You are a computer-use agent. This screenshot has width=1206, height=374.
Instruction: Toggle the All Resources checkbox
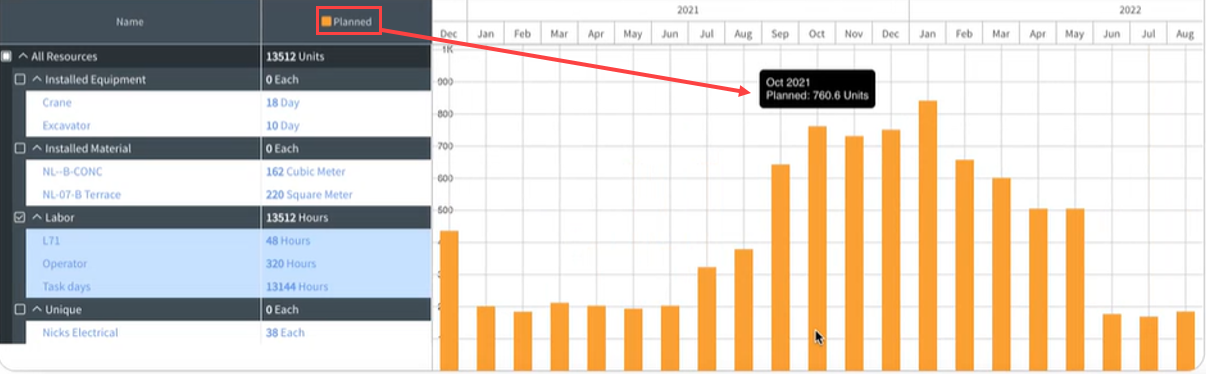tap(7, 57)
